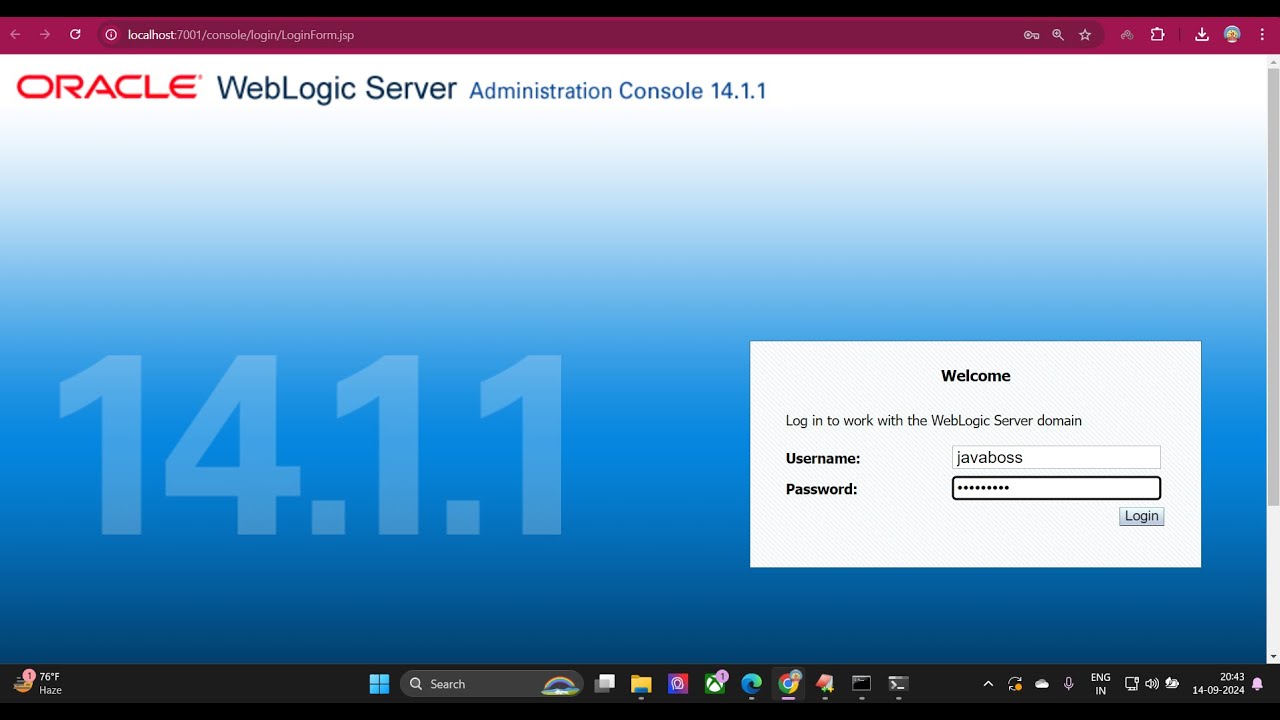Viewport: 1280px width, 720px height.
Task: Open the purple app icon beside File Explorer
Action: [678, 684]
